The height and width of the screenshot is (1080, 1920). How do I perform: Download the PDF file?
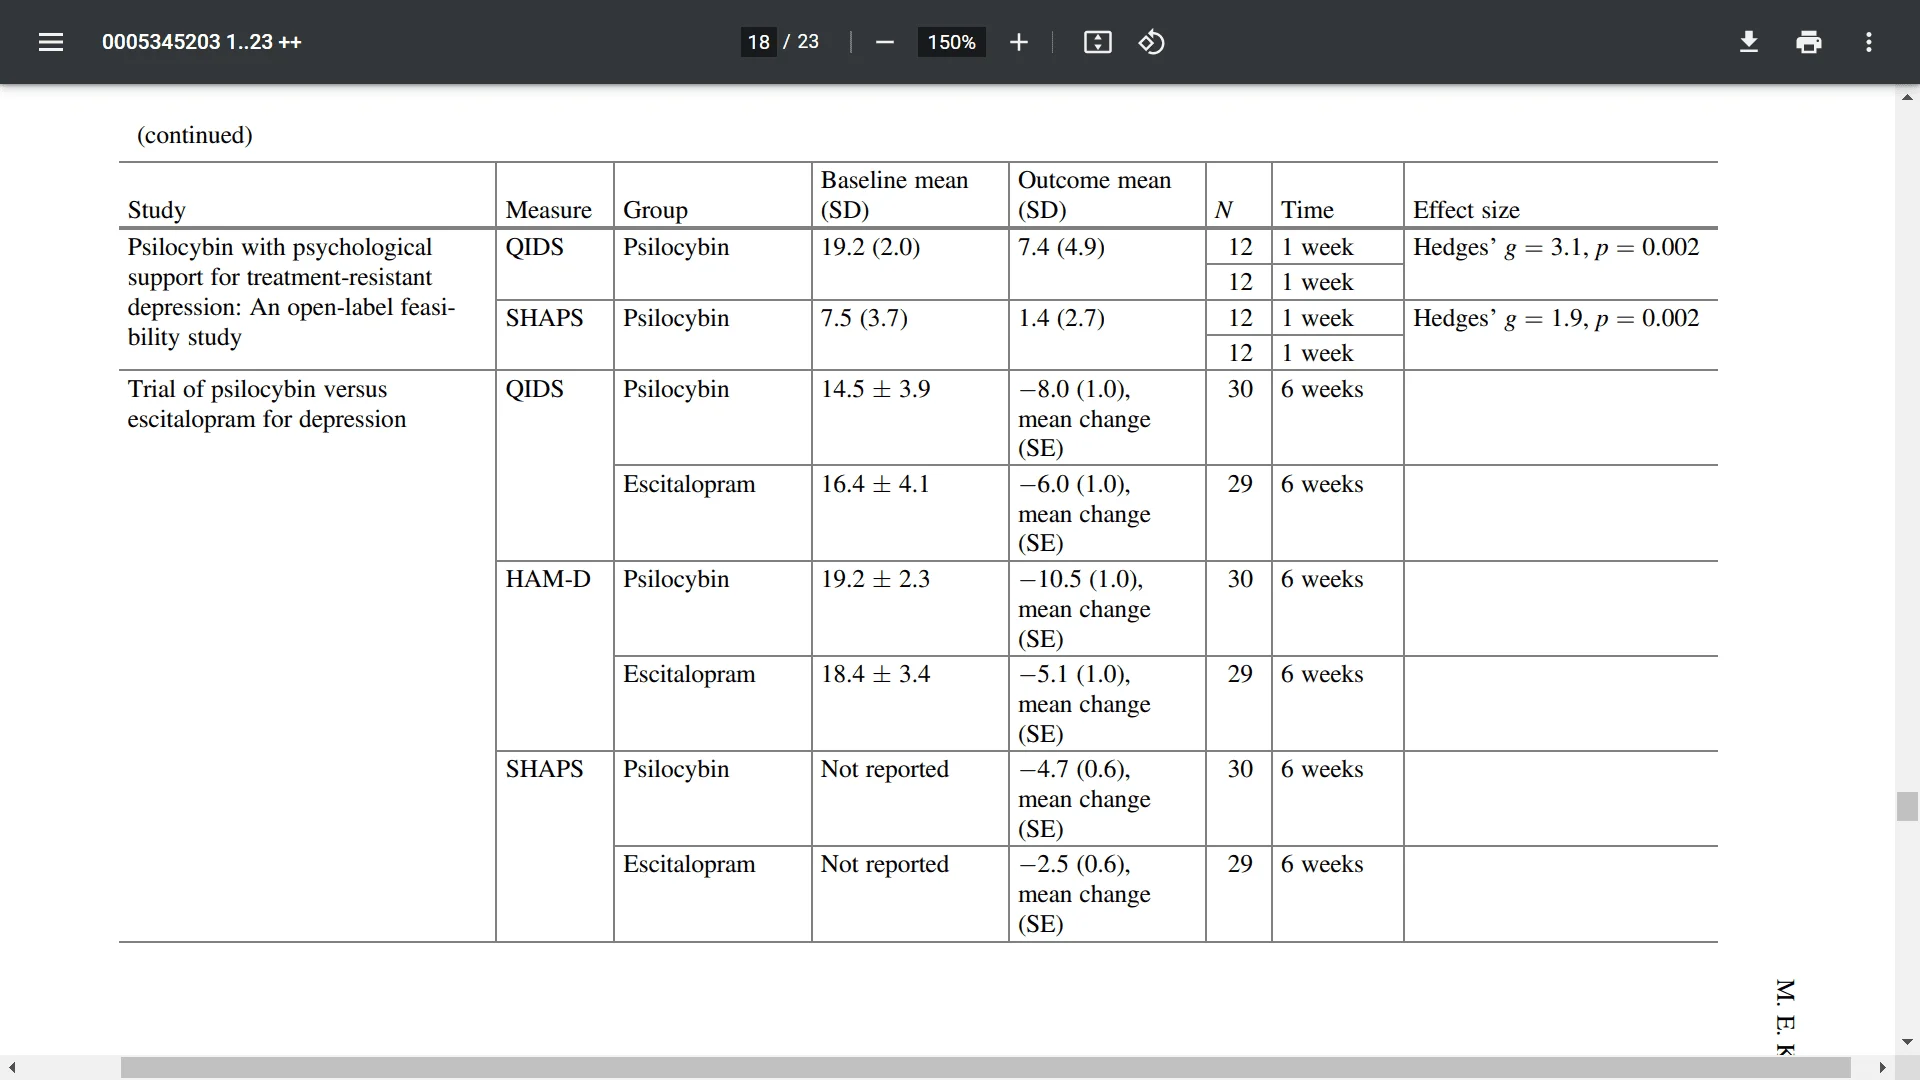pyautogui.click(x=1749, y=42)
